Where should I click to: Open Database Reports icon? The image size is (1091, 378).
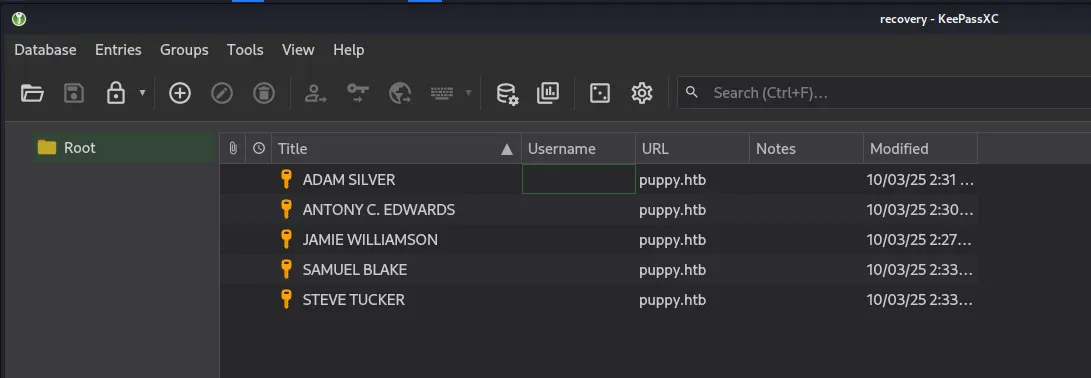coord(548,93)
